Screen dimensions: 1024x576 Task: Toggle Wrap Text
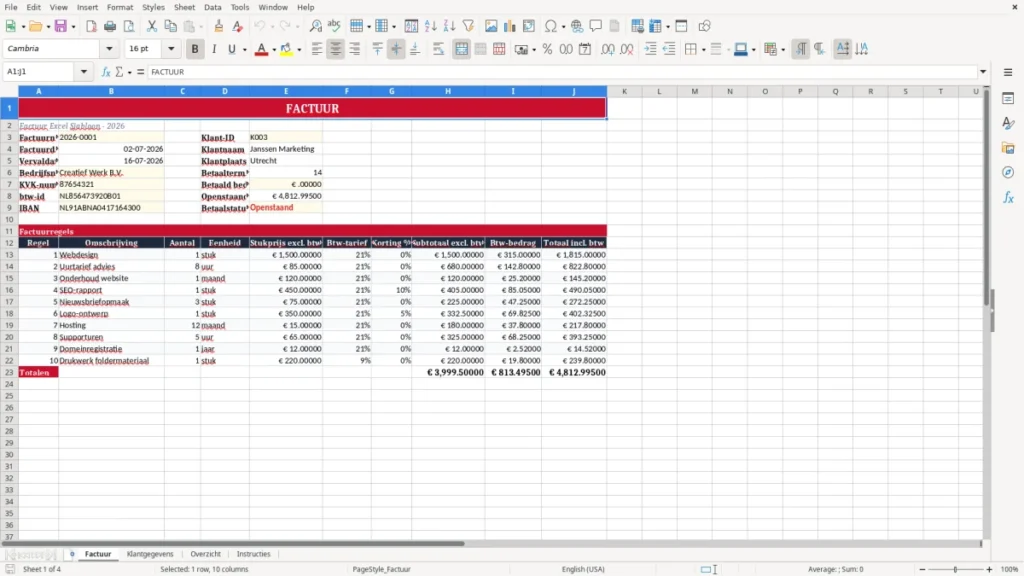click(438, 49)
